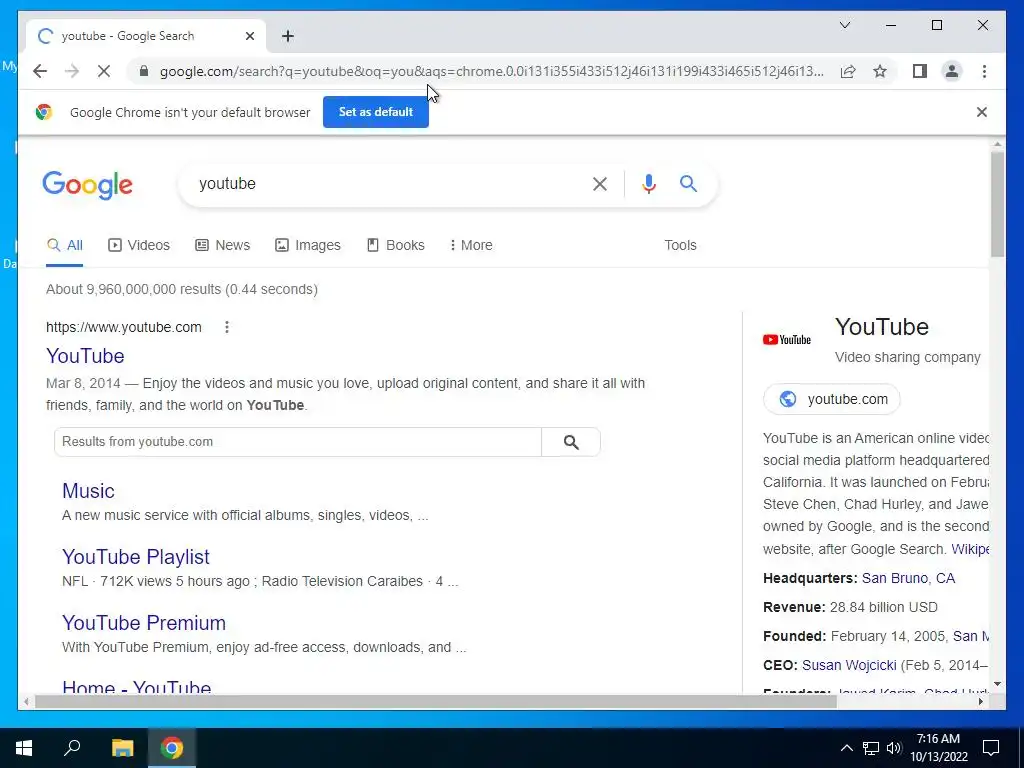This screenshot has height=768, width=1024.
Task: Open Windows taskbar search
Action: [x=72, y=748]
